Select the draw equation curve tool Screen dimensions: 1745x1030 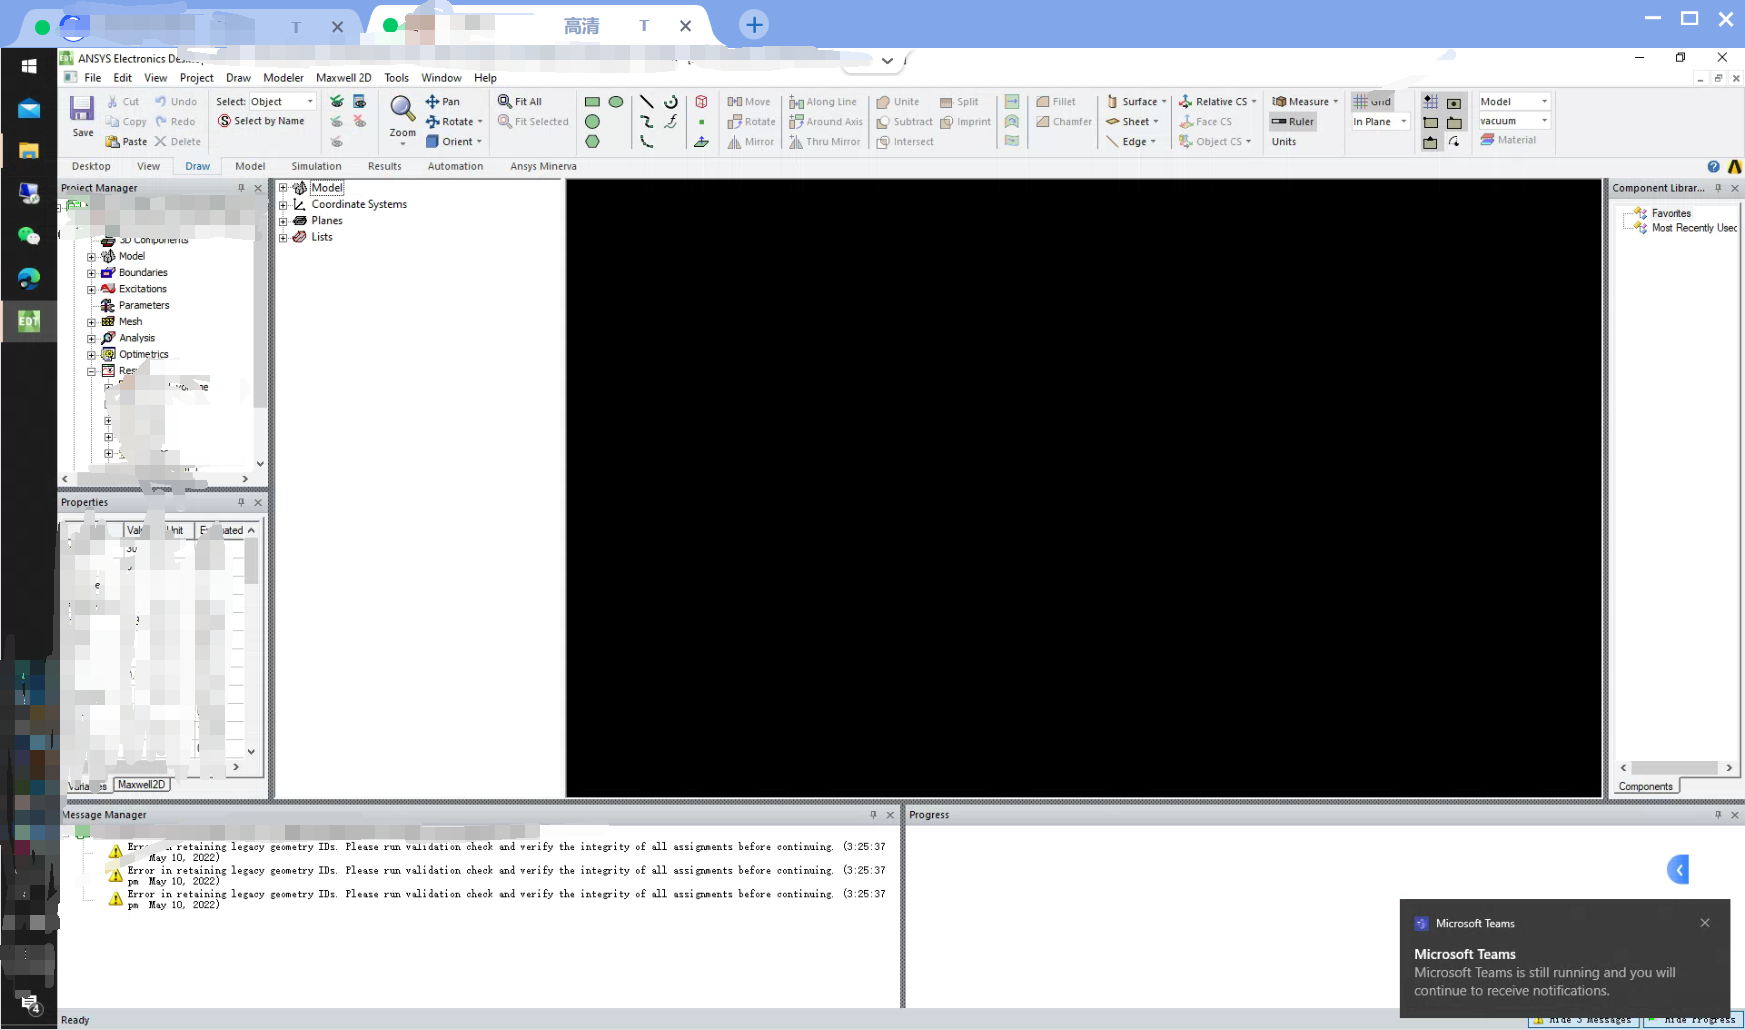[x=671, y=121]
